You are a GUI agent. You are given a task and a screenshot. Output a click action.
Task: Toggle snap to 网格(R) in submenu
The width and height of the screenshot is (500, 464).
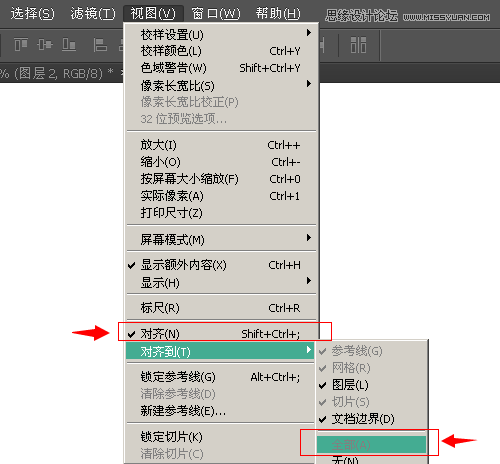tap(372, 368)
